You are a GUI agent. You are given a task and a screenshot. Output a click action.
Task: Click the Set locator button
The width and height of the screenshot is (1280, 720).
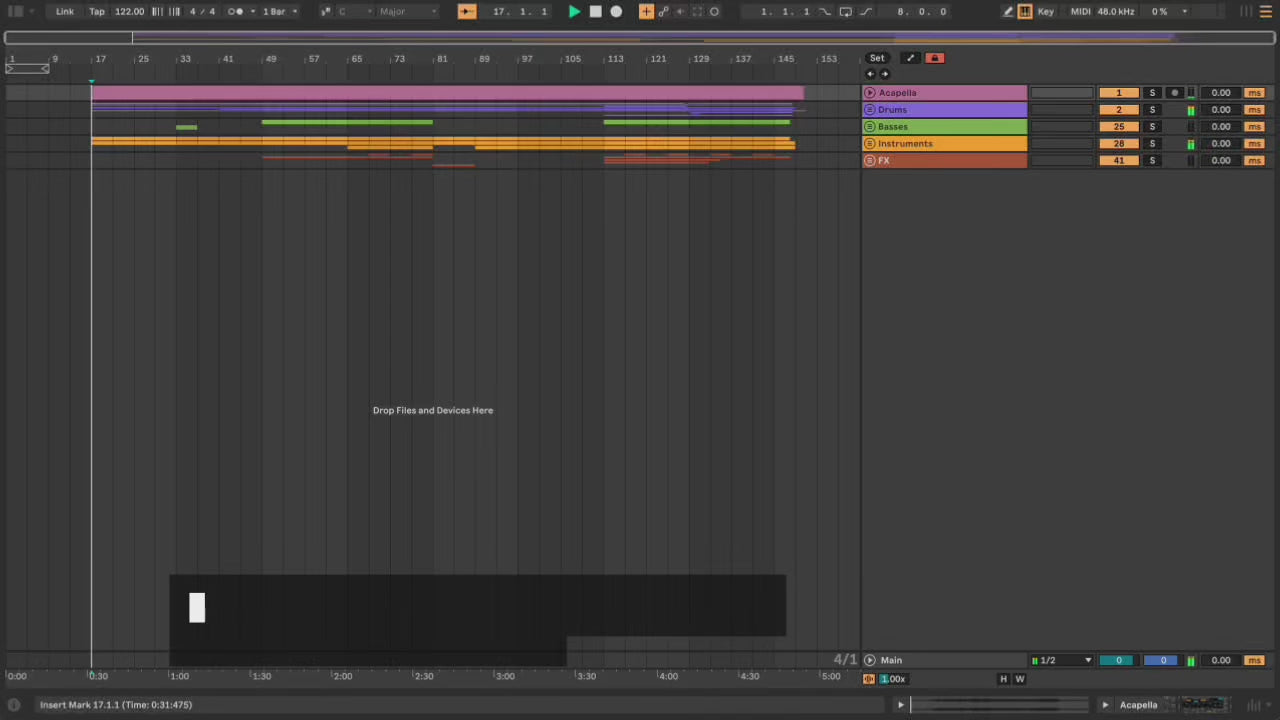pyautogui.click(x=877, y=58)
